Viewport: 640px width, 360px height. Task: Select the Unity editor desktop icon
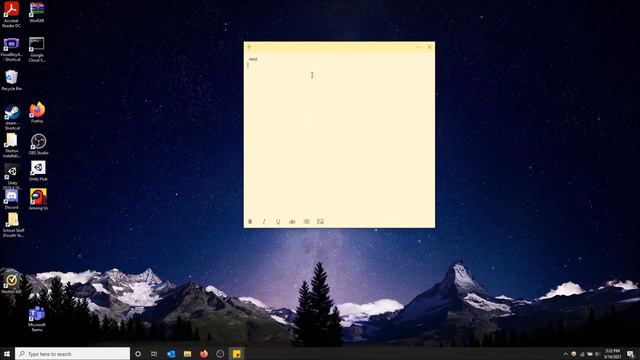point(12,176)
